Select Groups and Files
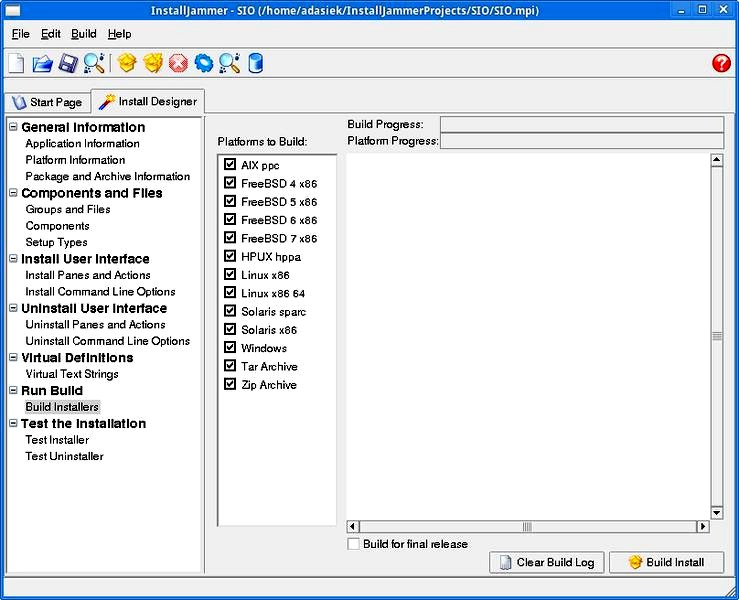Screen dimensions: 739x600 68,209
